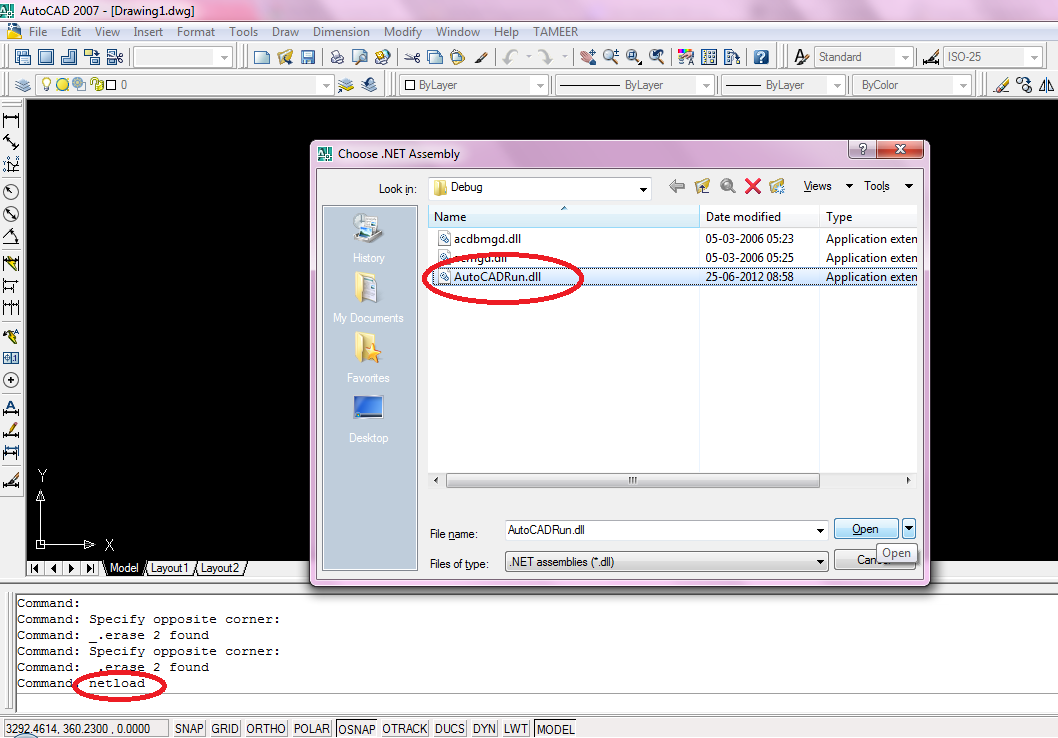
Task: Activate the Quick Leader tool
Action: [11, 335]
